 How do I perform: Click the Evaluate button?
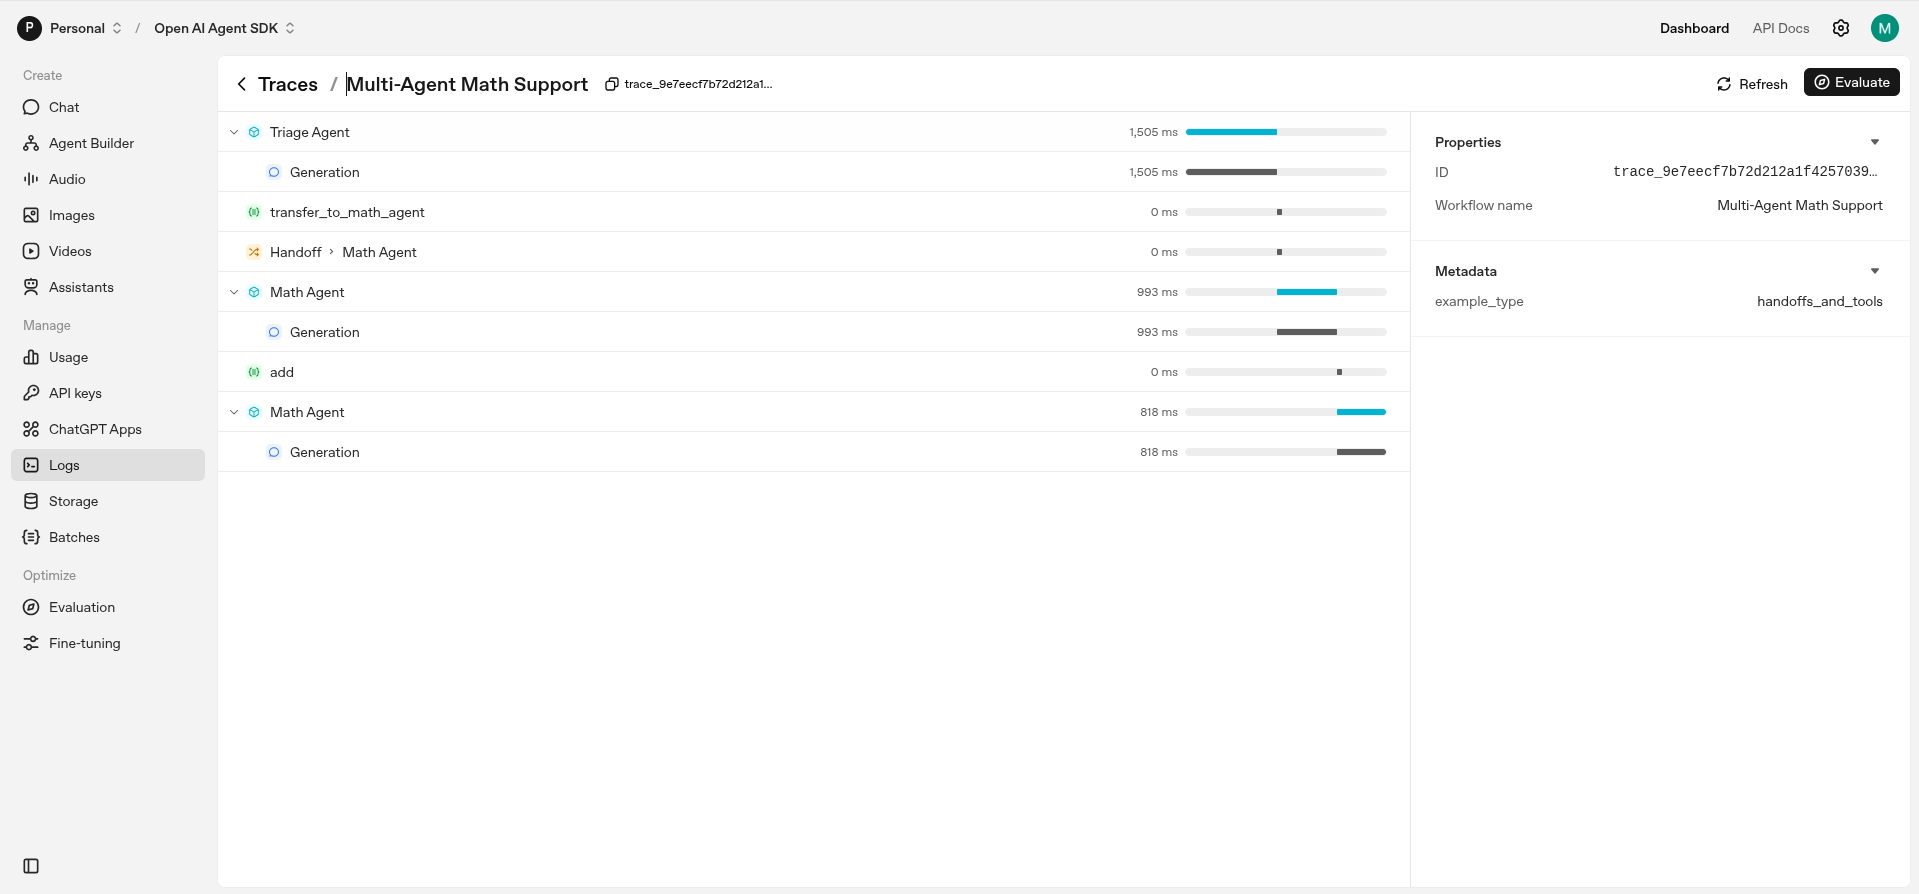(1852, 82)
